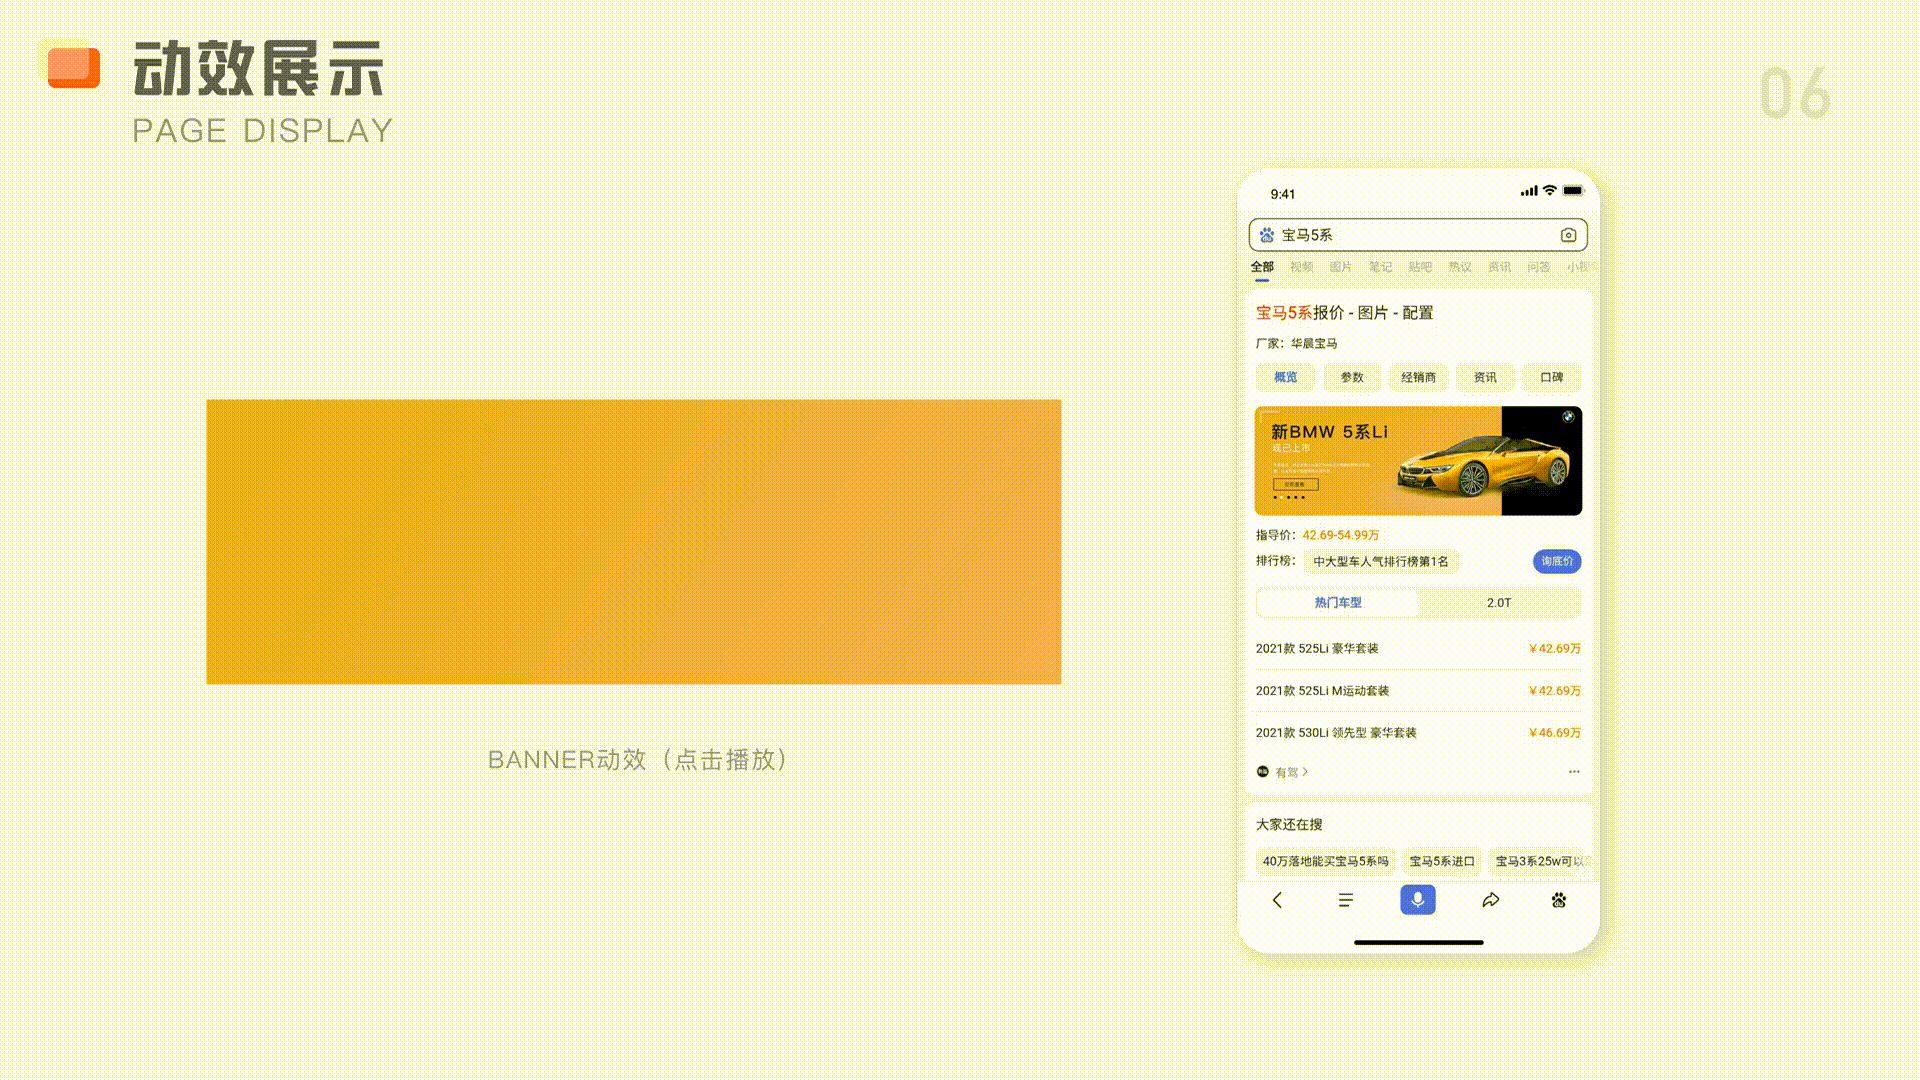Select the 资讯 chip under 厂家
The image size is (1920, 1080).
(x=1485, y=377)
